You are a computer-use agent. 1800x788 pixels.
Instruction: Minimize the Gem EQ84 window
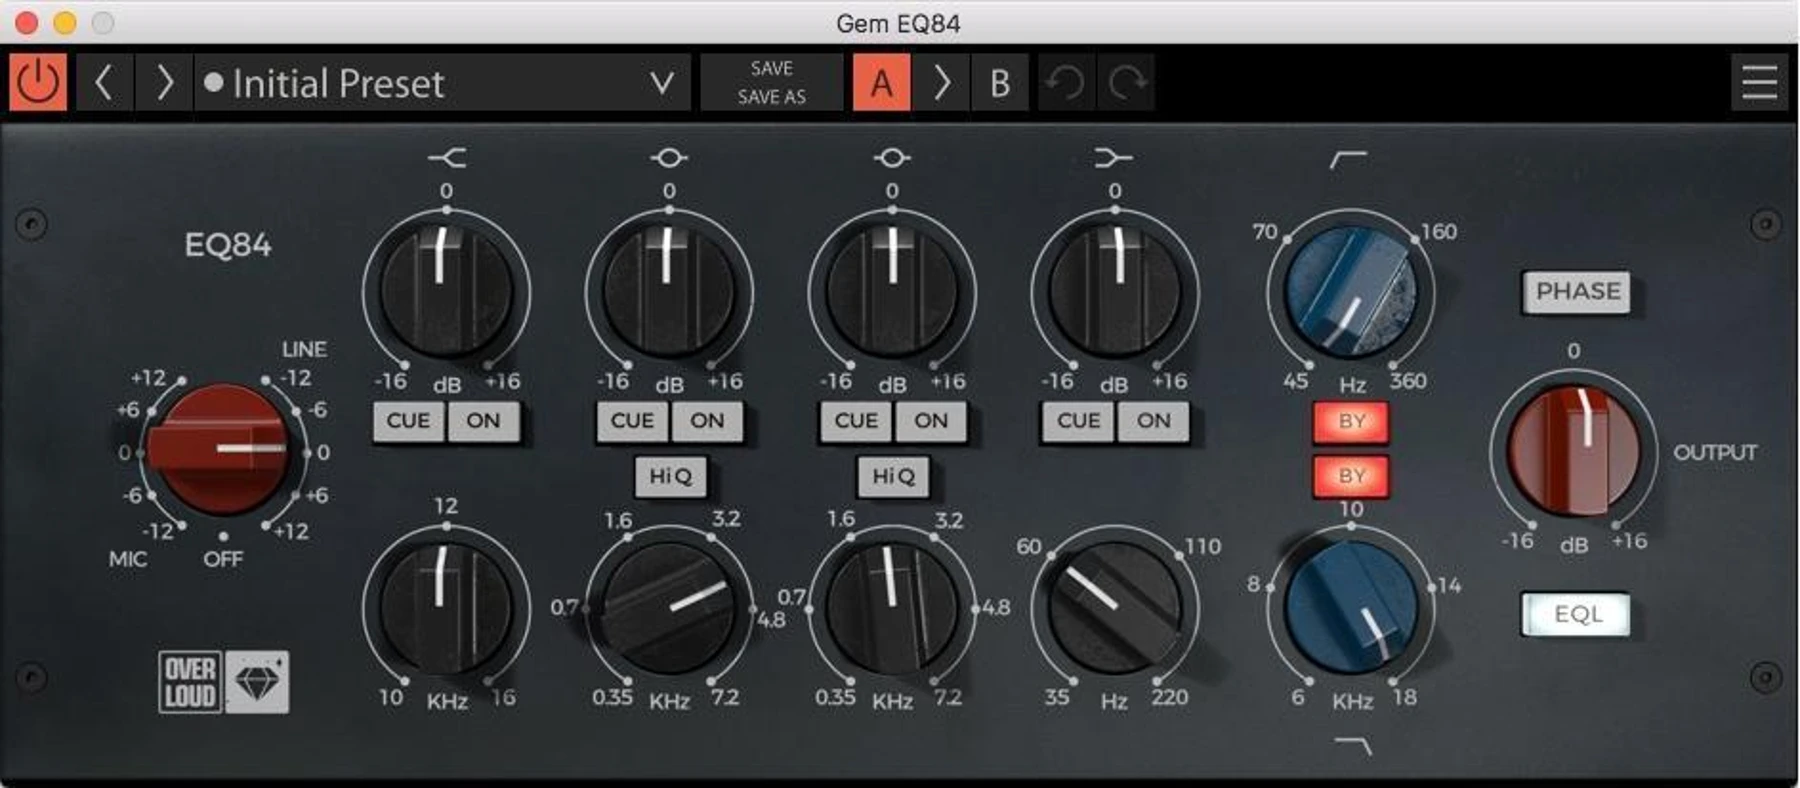[x=65, y=22]
